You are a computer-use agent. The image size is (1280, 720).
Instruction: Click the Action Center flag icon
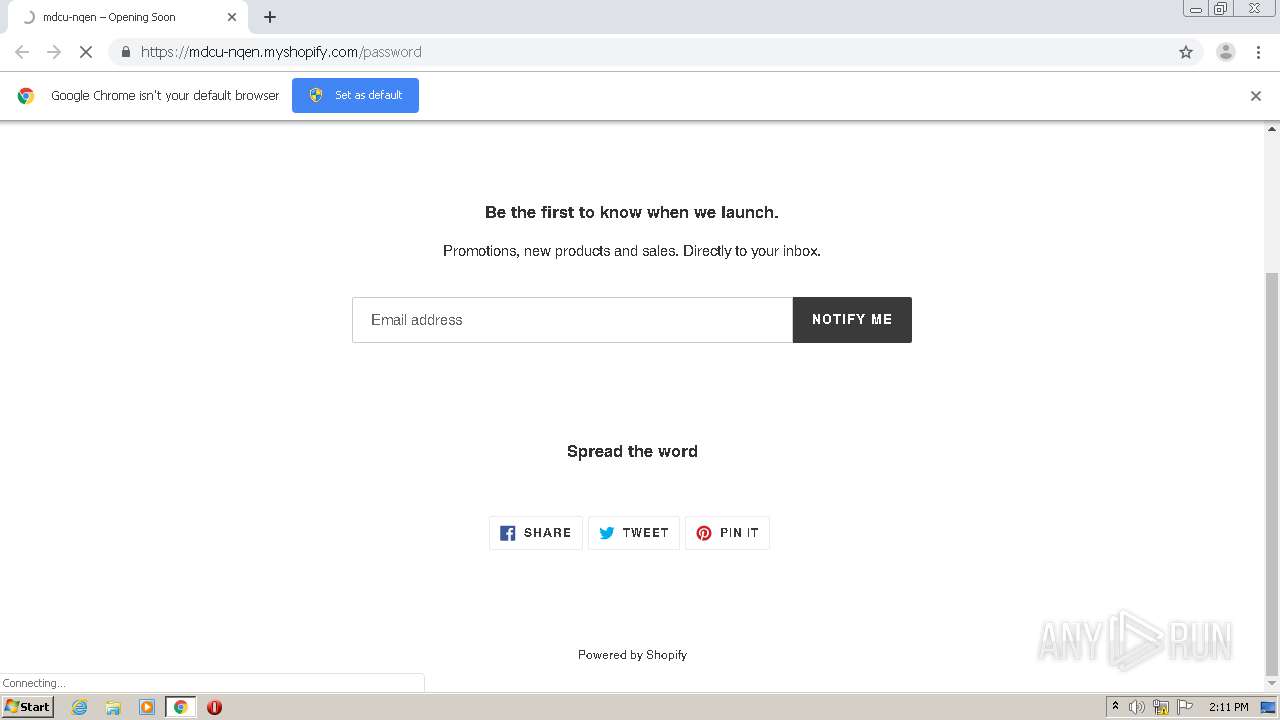pyautogui.click(x=1185, y=707)
